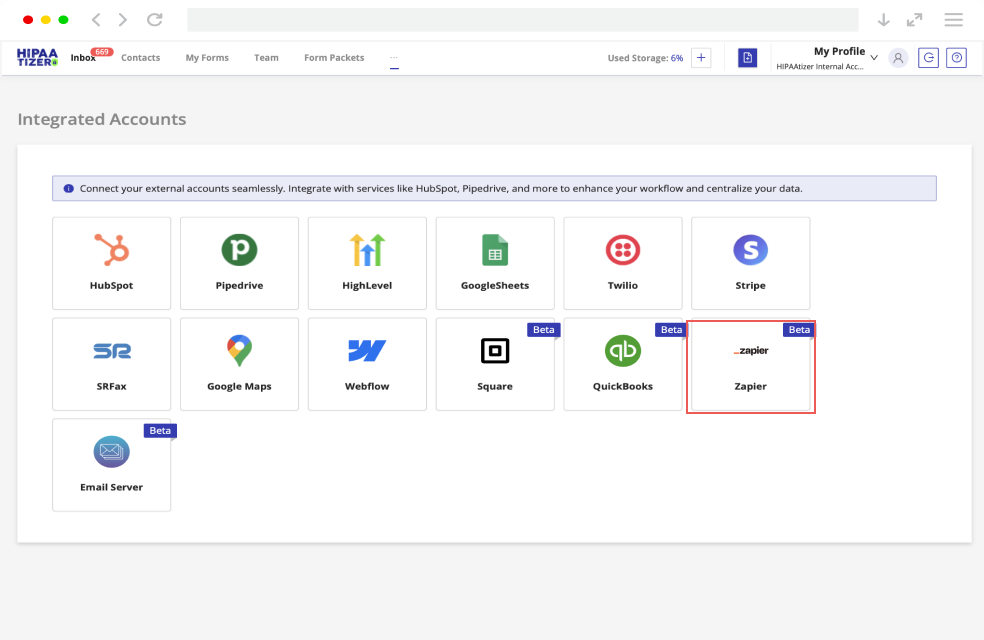Open the user avatar icon
The height and width of the screenshot is (640, 984).
pyautogui.click(x=898, y=58)
